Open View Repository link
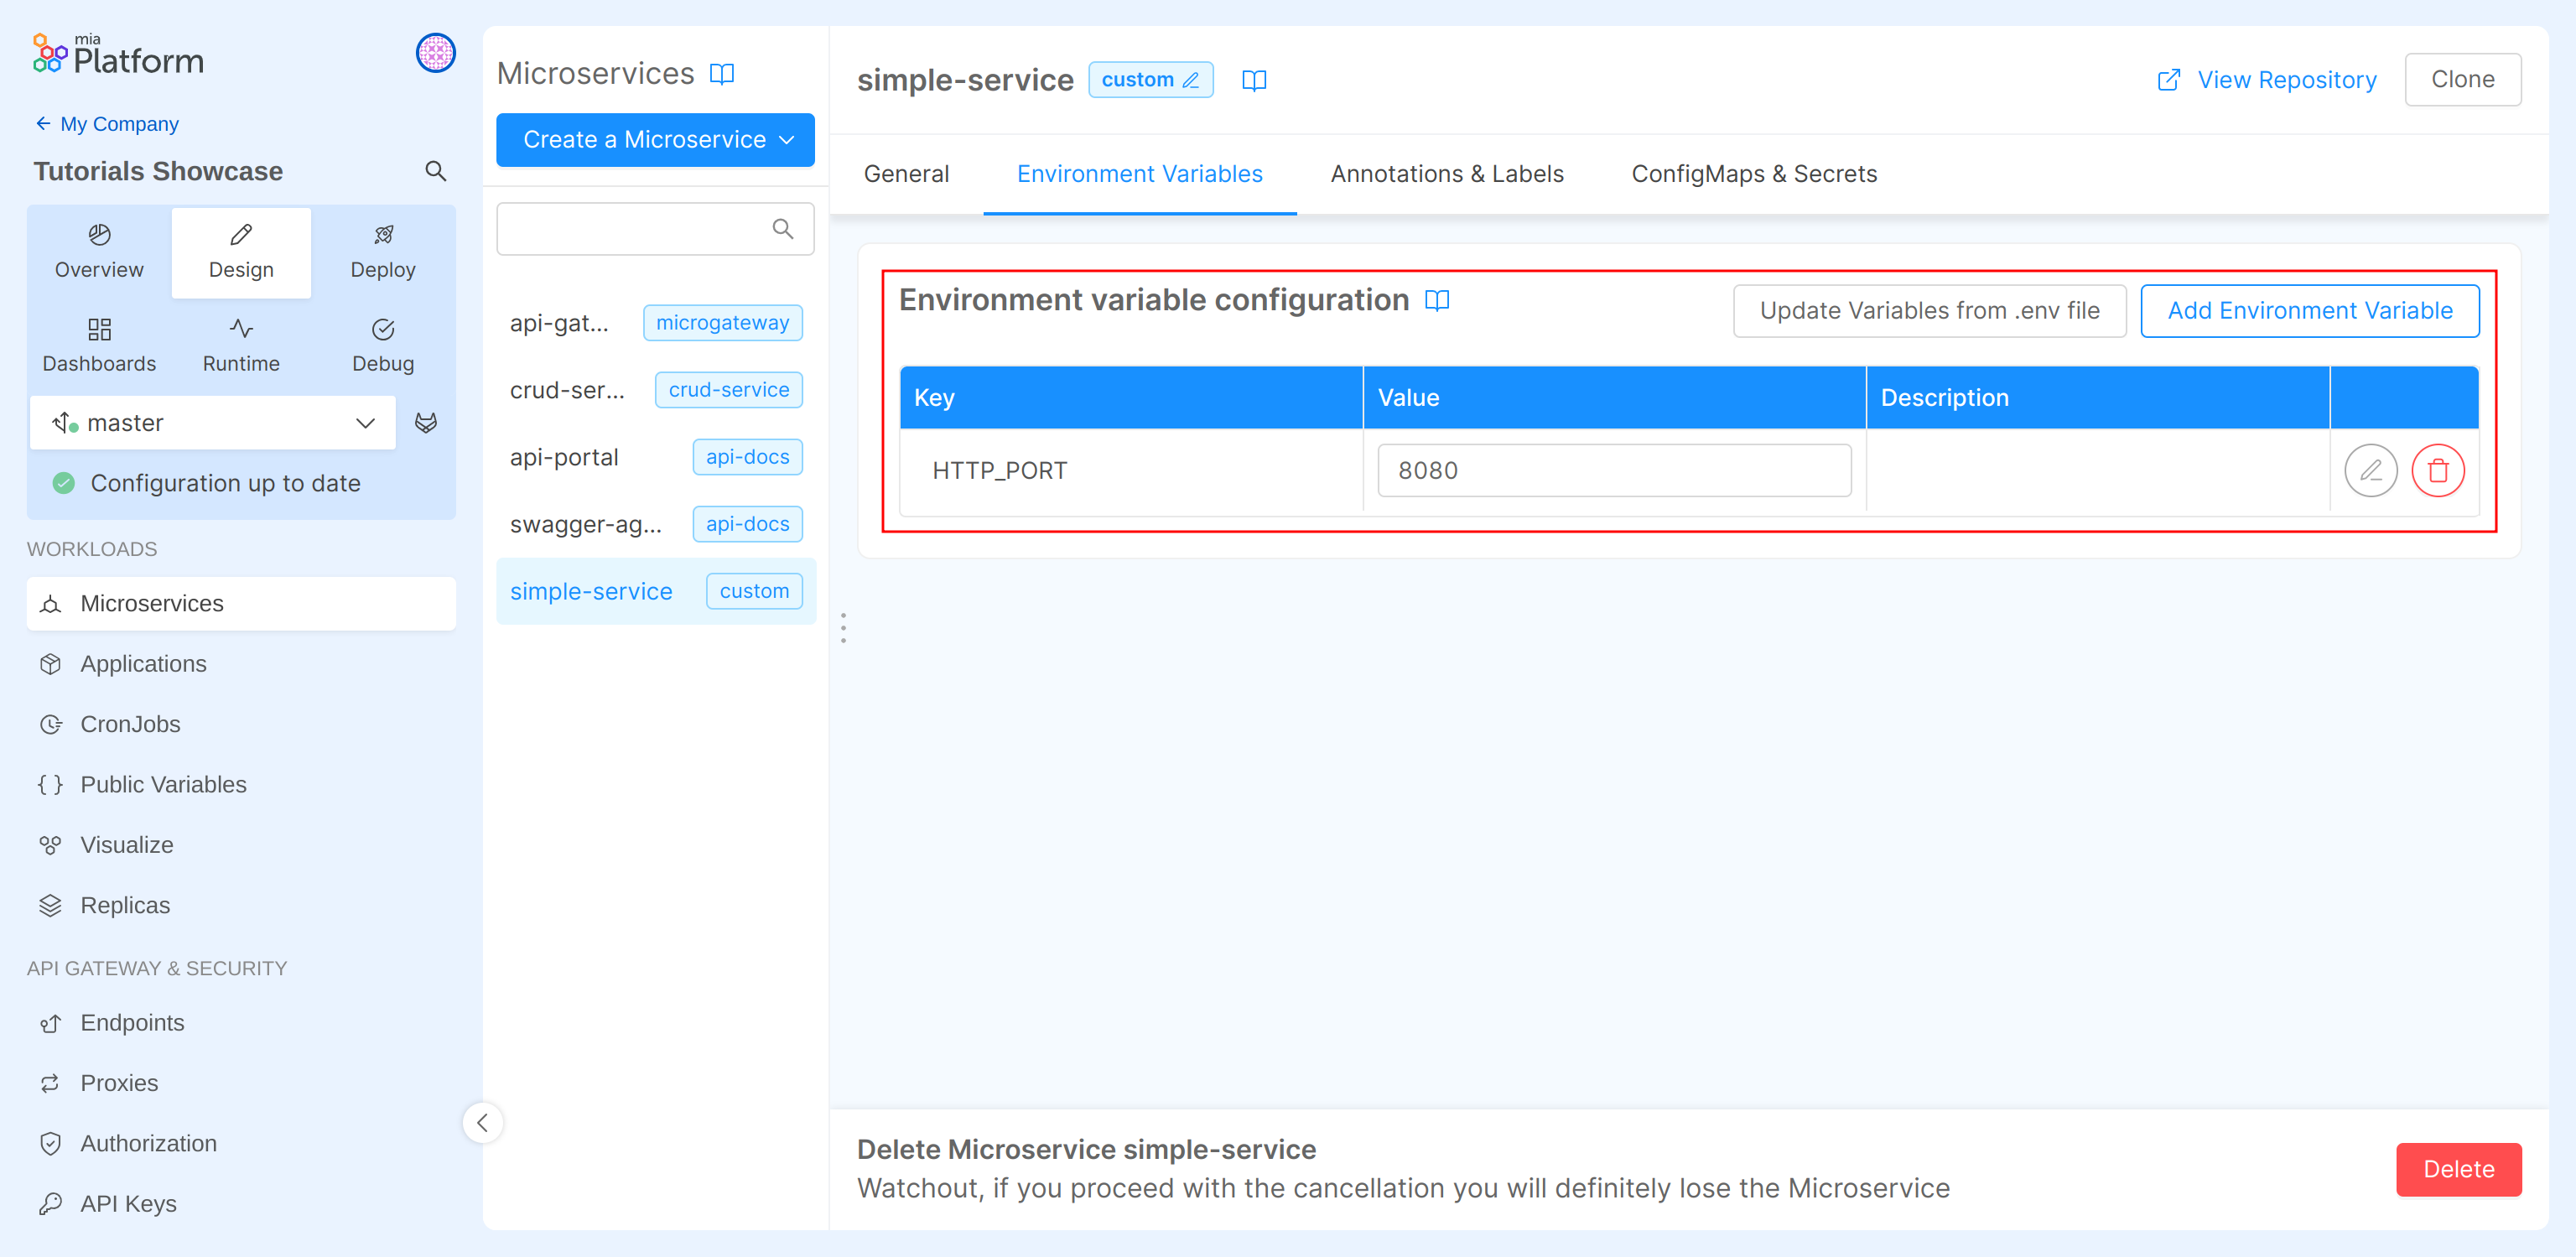The width and height of the screenshot is (2576, 1257). pos(2286,79)
